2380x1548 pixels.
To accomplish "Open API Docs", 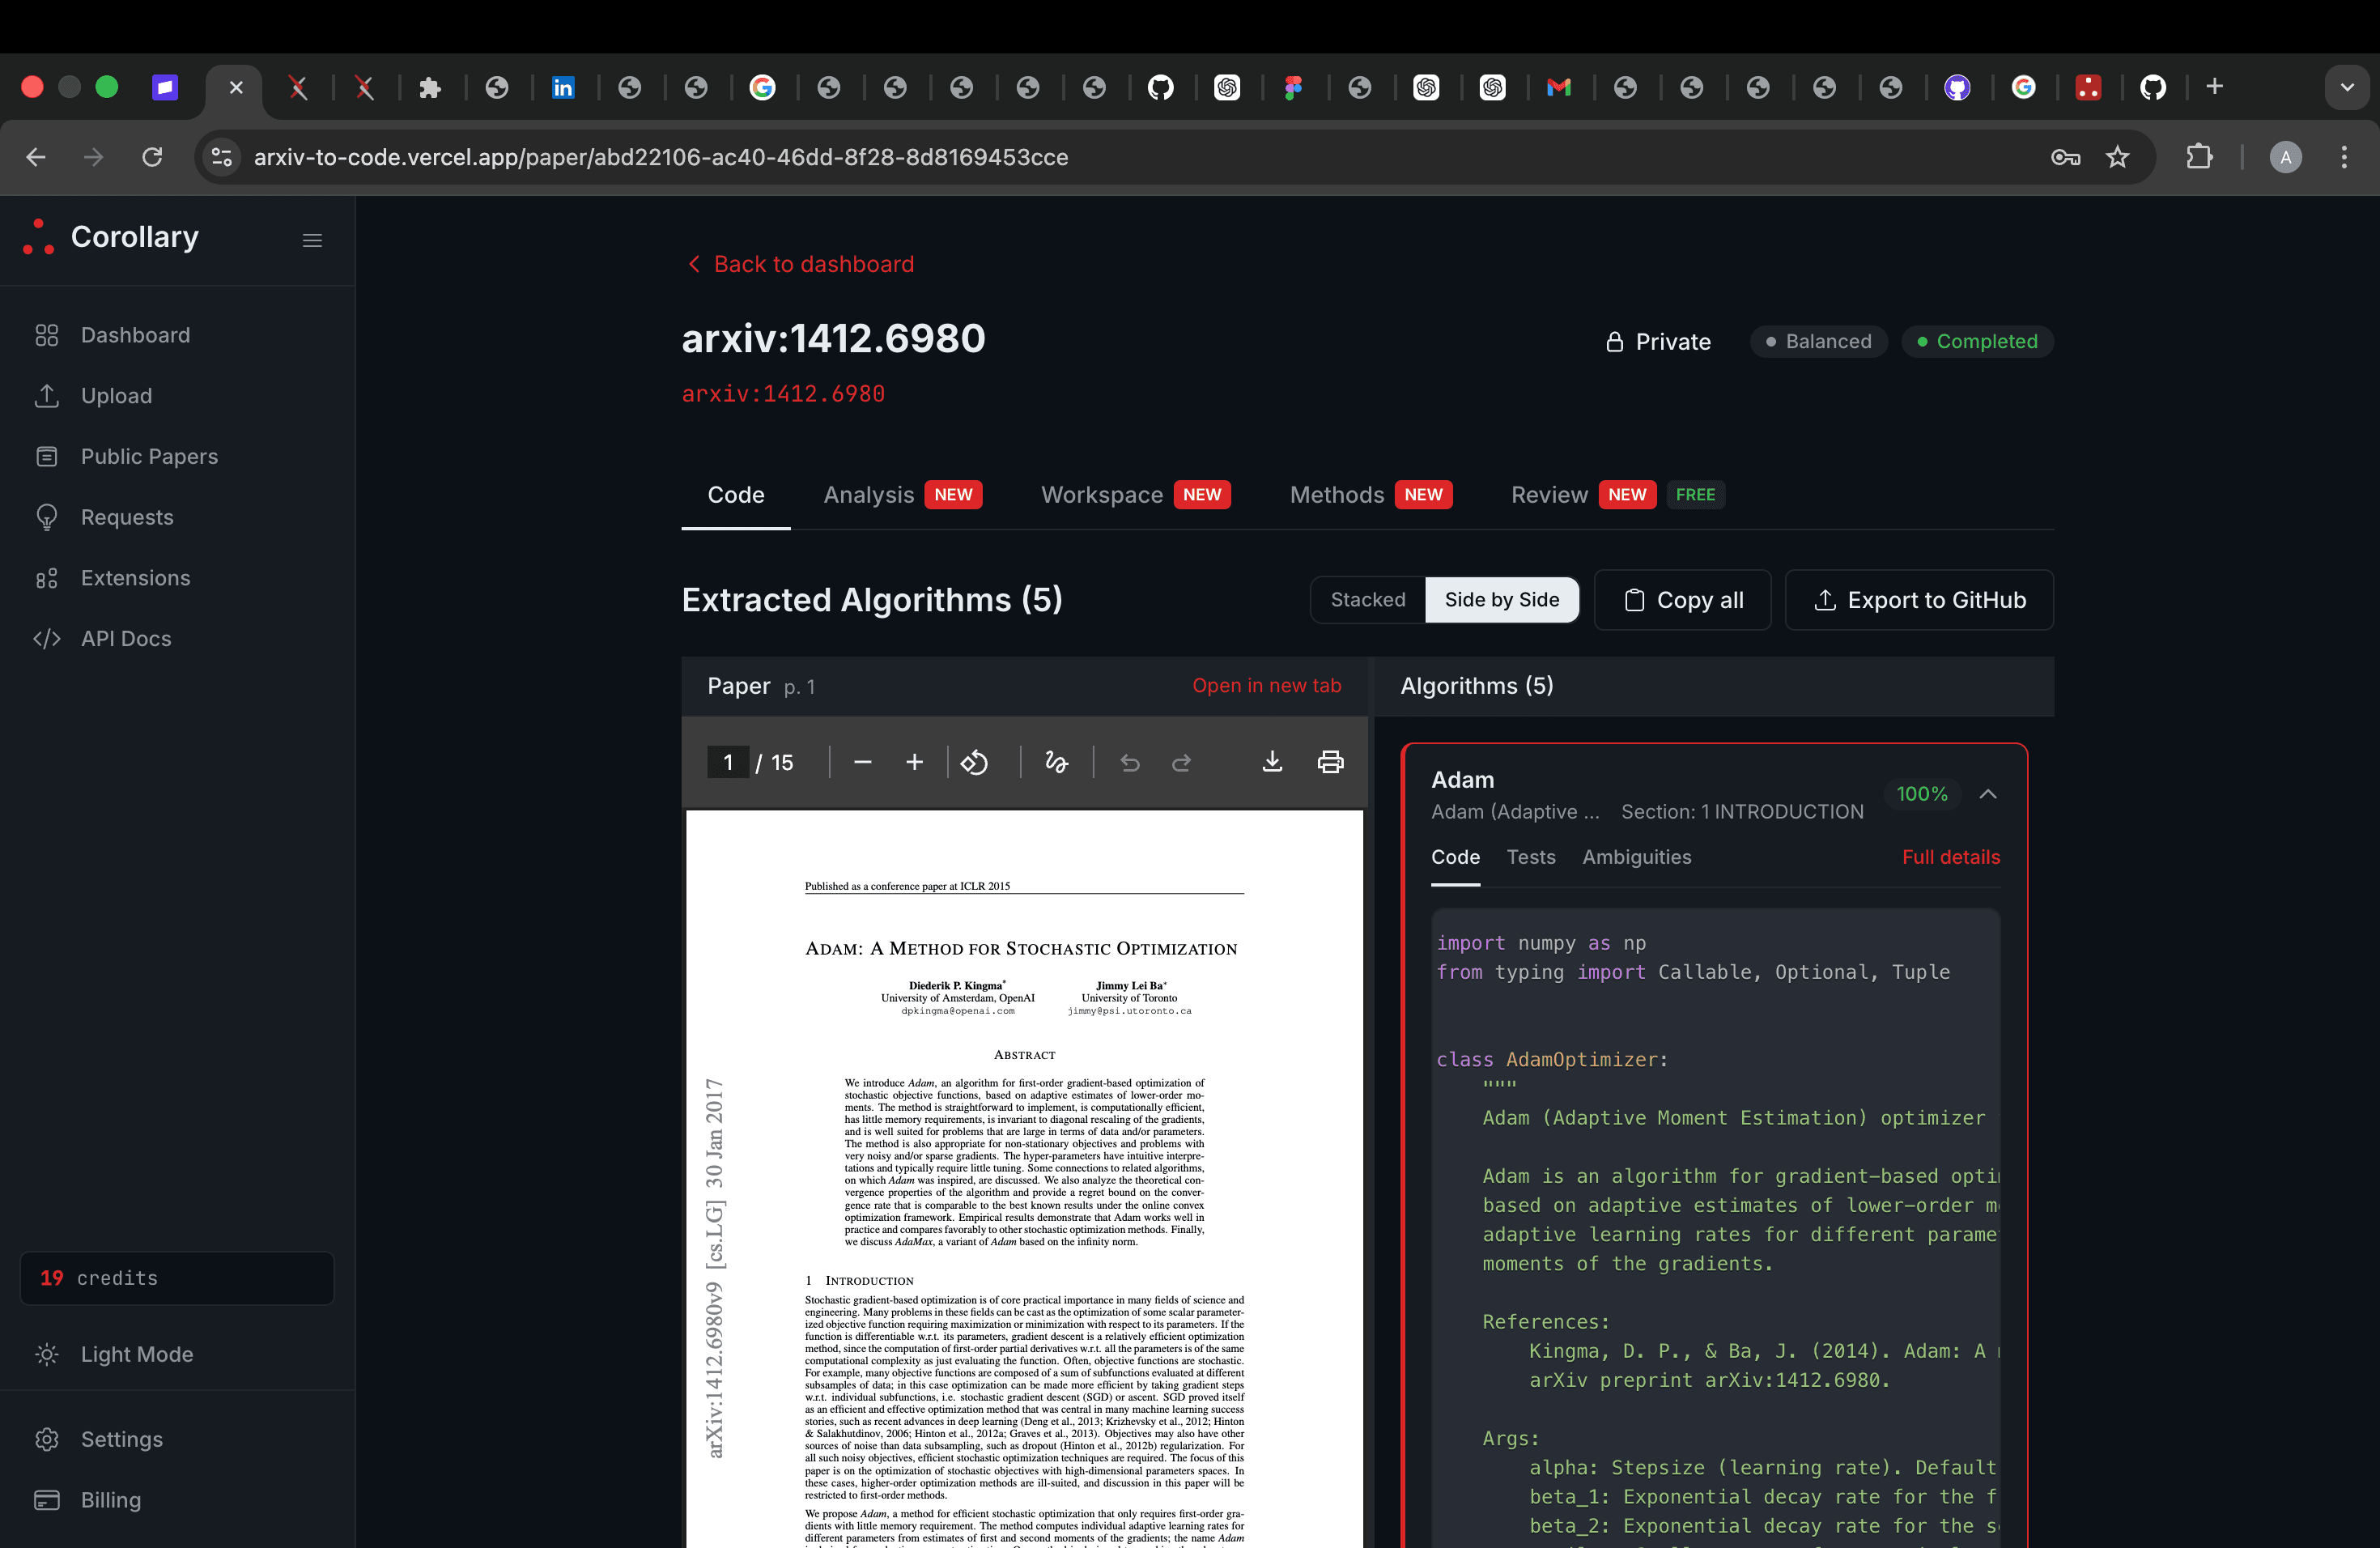I will 126,638.
